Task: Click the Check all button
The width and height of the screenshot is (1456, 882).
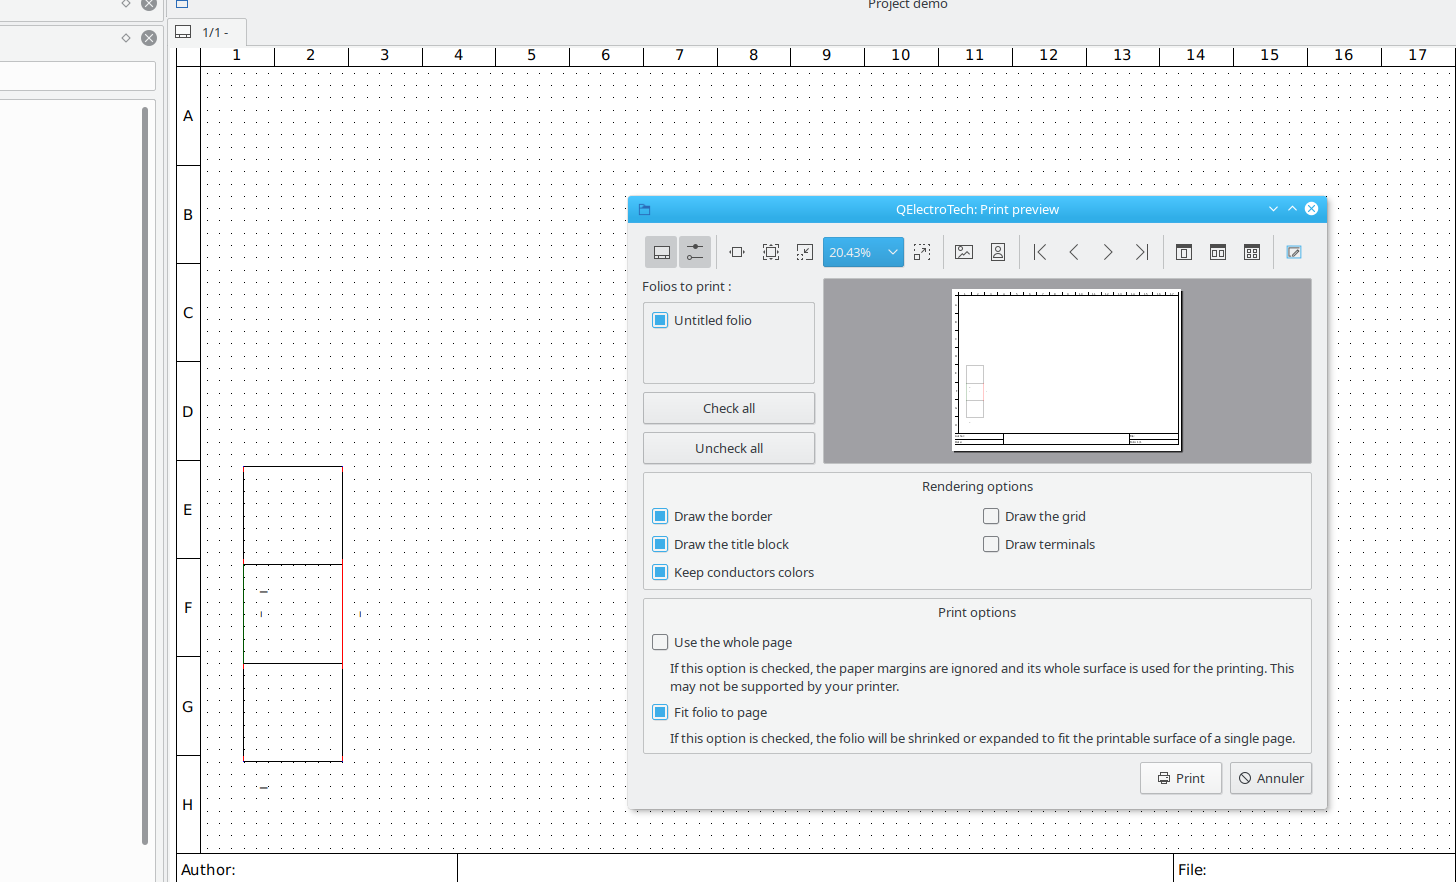Action: 729,408
